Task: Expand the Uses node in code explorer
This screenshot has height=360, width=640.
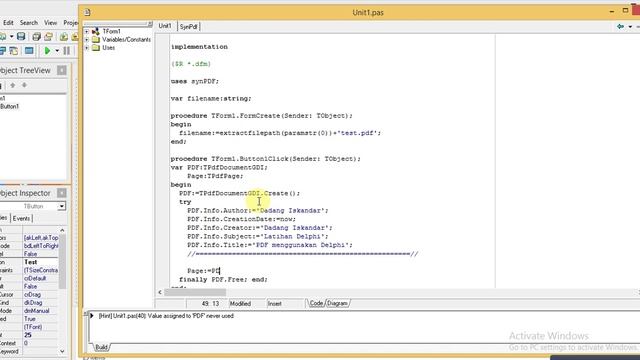Action: (87, 48)
